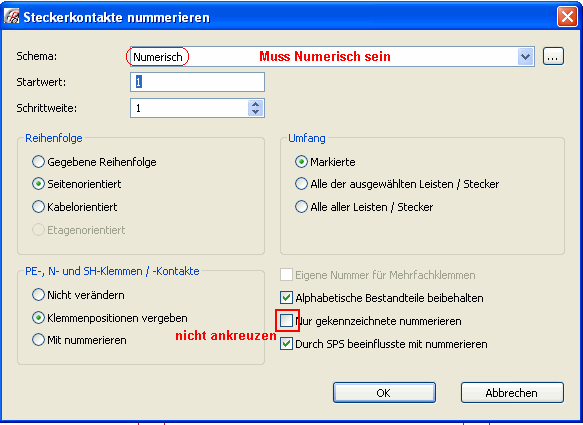Select Gegebene Reihenfolge radio button
Viewport: 583px width, 425px height.
point(38,162)
